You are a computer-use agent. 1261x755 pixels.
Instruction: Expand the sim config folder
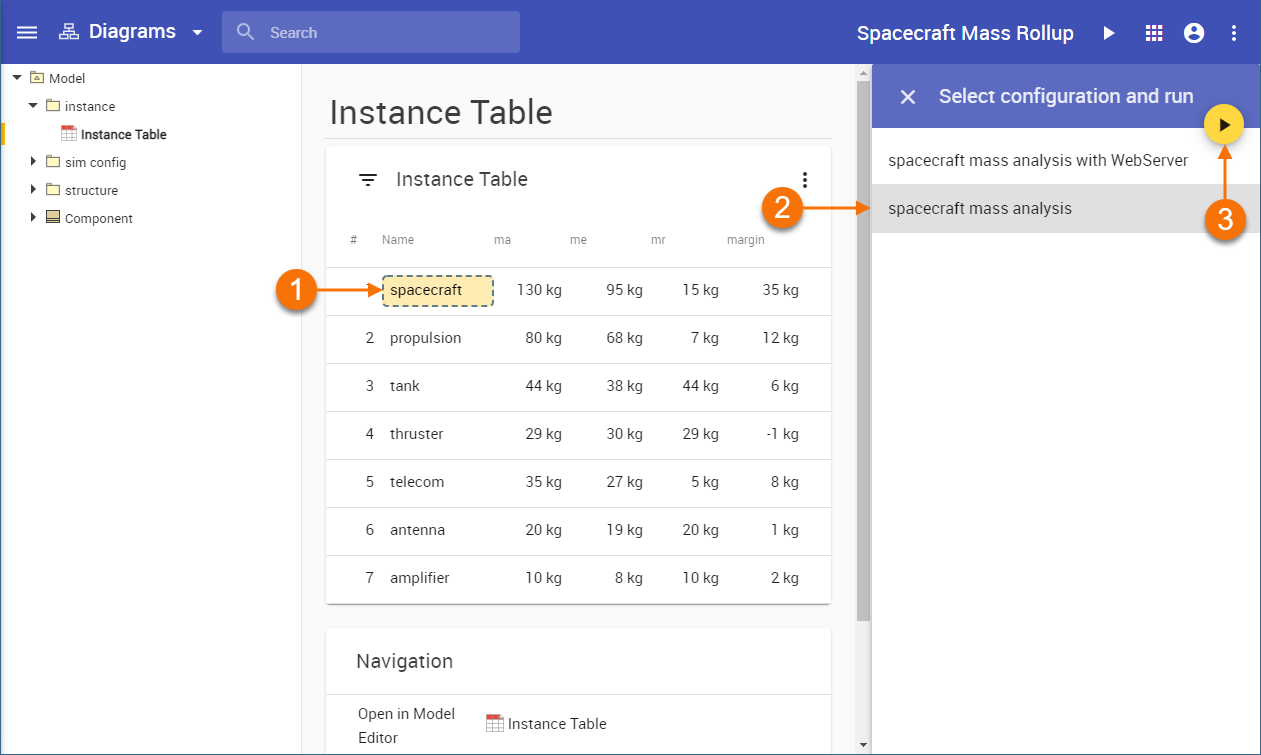pos(33,162)
